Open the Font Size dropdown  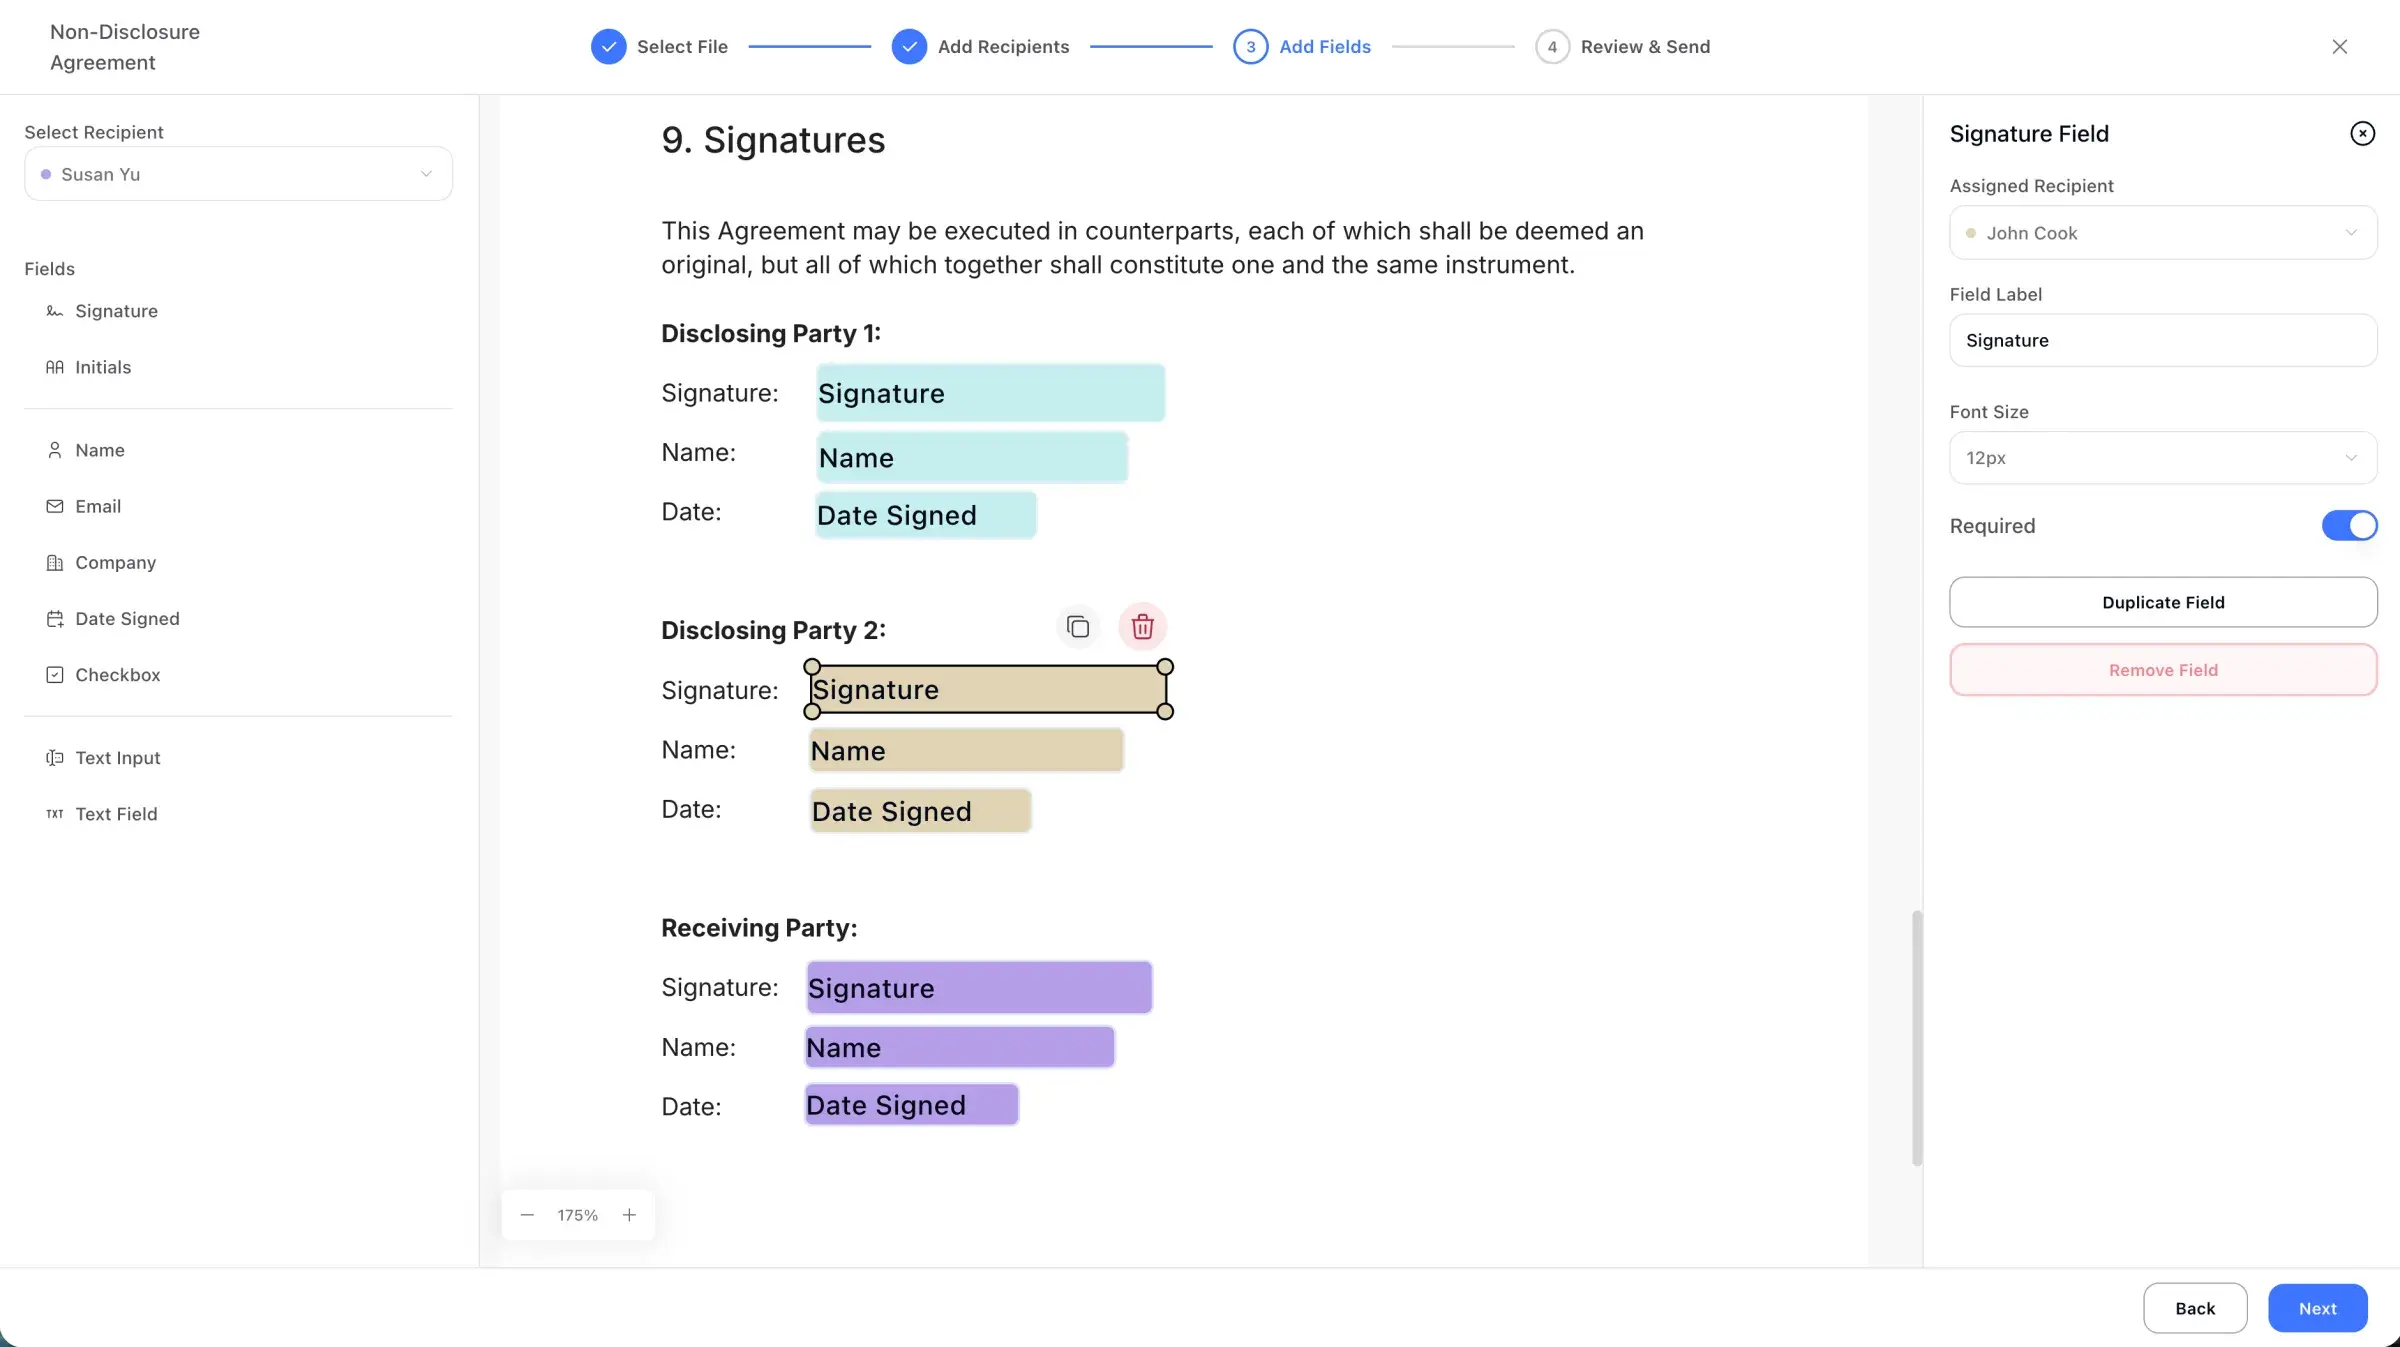tap(2163, 457)
